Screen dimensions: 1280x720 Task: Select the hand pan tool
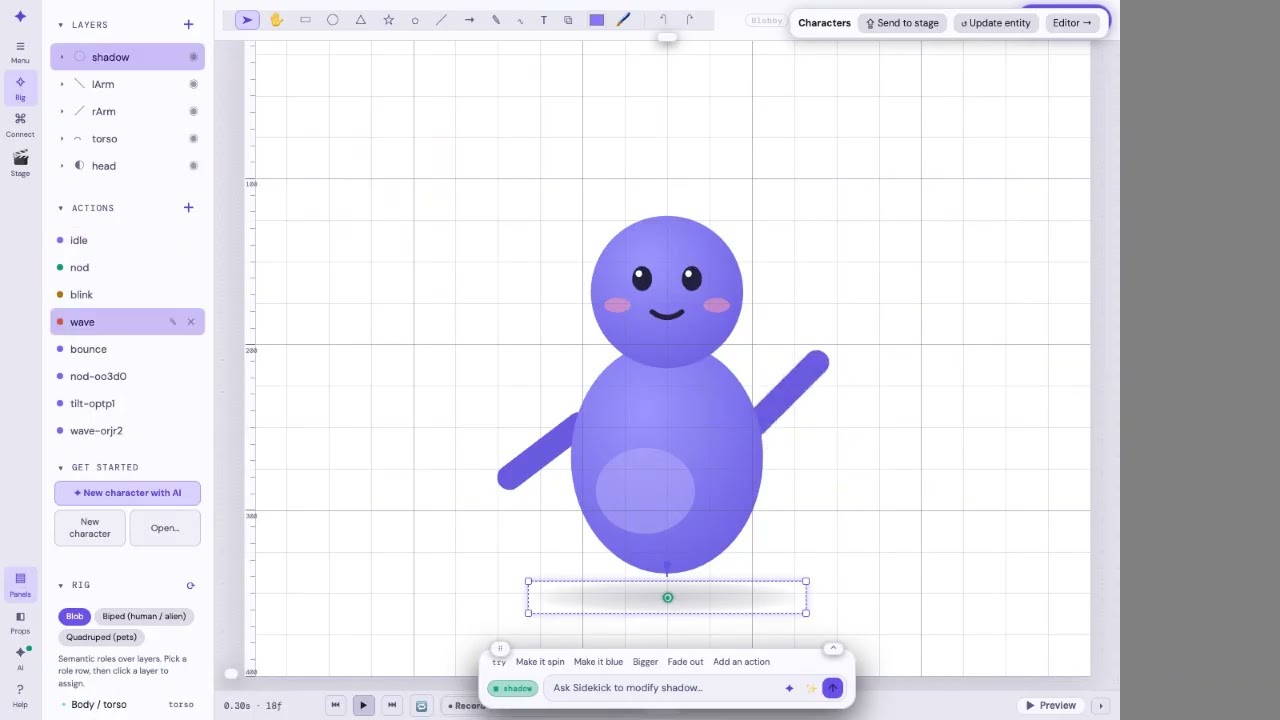tap(276, 20)
